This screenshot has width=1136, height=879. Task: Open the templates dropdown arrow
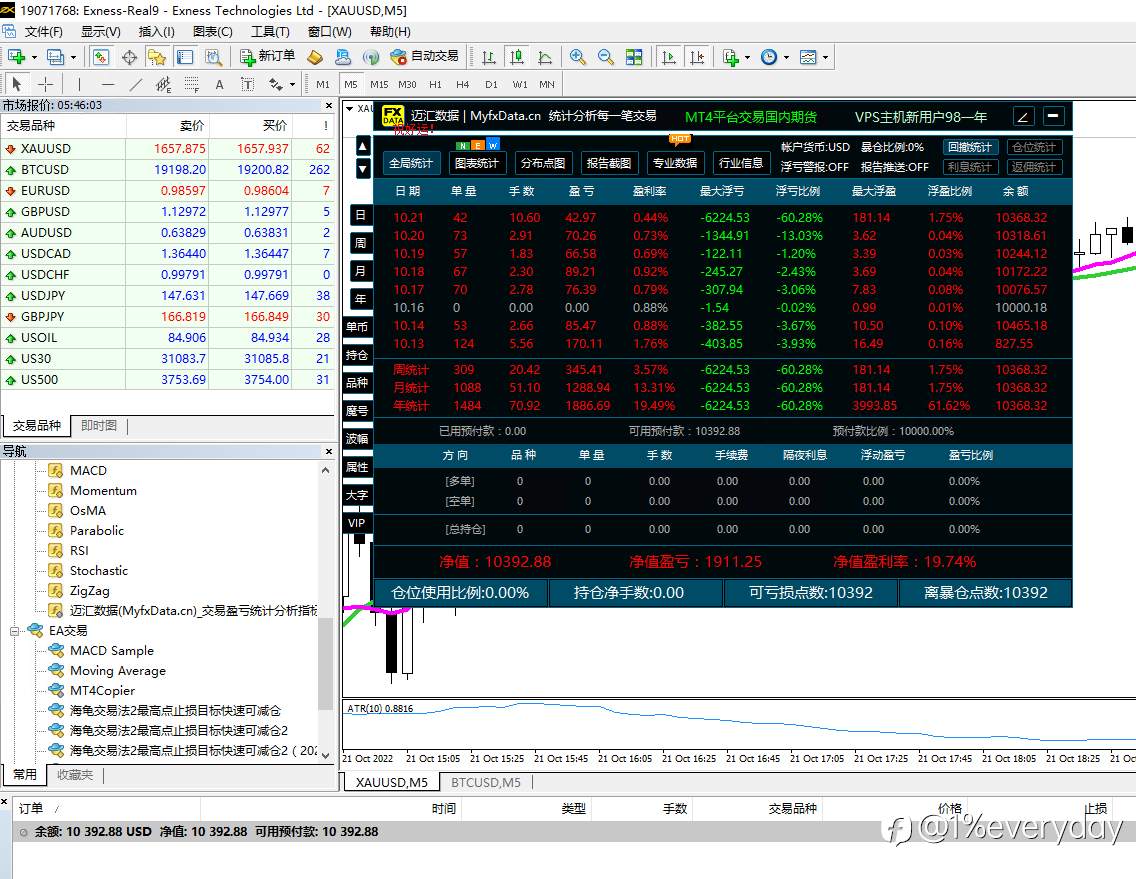(x=825, y=57)
